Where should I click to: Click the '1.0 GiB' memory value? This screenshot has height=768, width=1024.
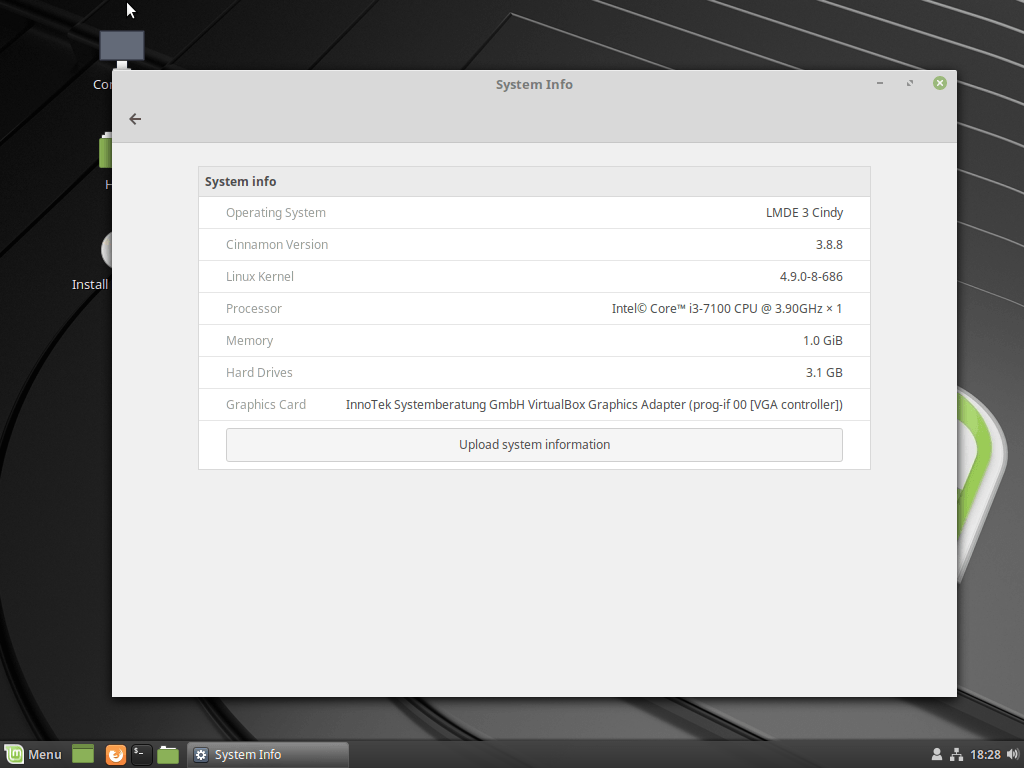(823, 341)
